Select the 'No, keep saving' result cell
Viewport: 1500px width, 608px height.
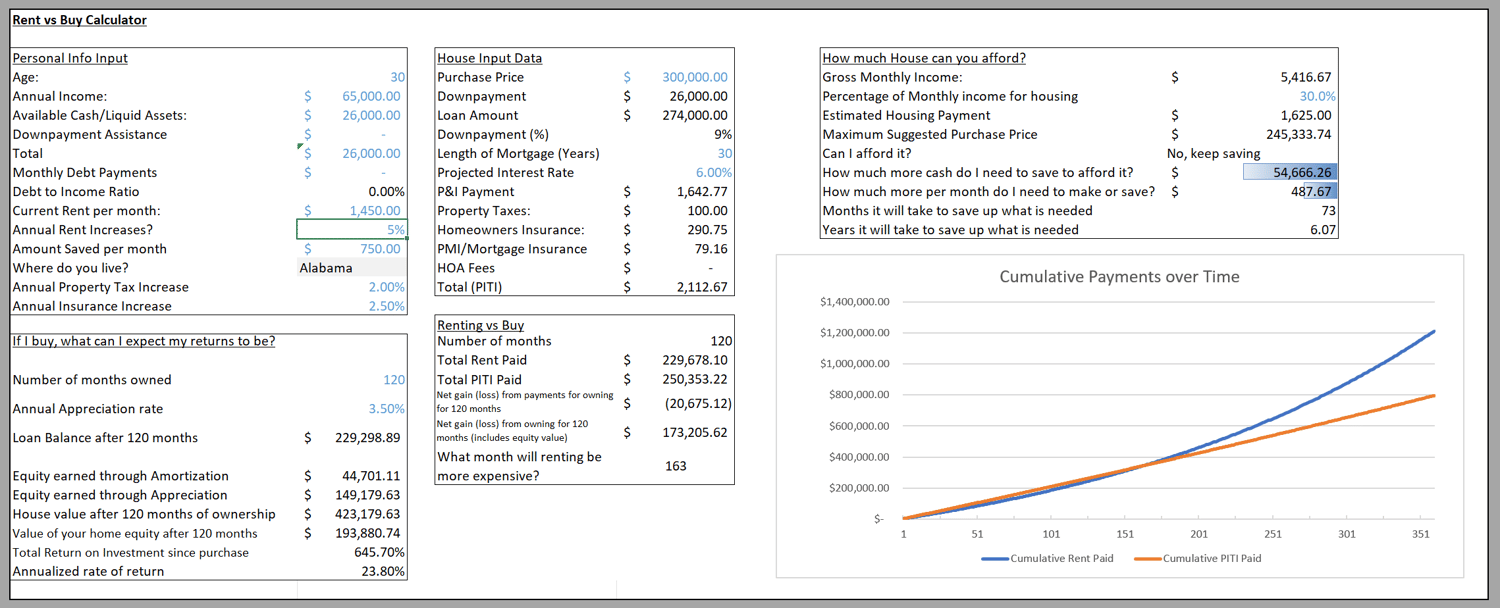pos(1213,154)
